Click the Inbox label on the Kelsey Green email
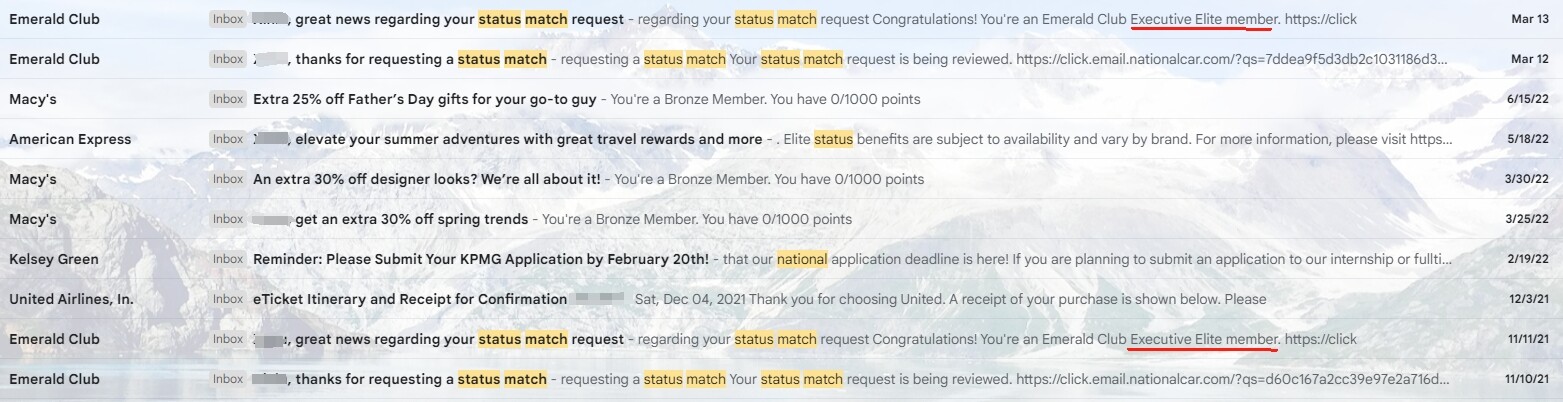The image size is (1563, 402). pos(228,259)
